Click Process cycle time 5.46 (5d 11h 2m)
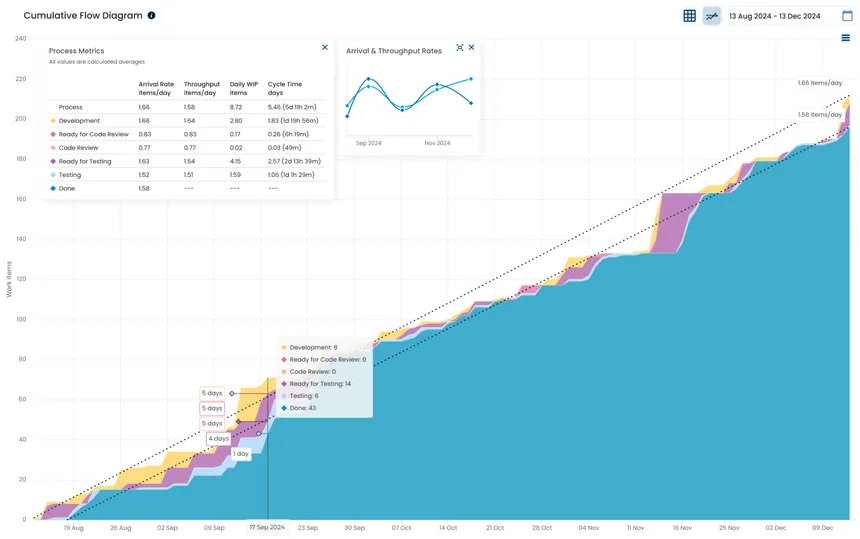The width and height of the screenshot is (860, 539). click(x=292, y=107)
